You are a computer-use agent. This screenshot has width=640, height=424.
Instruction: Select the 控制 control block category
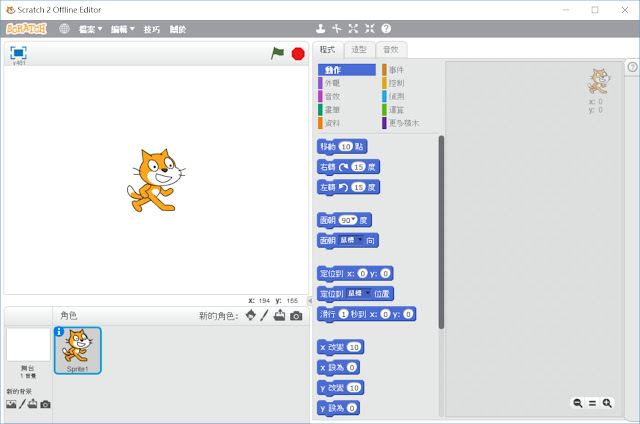(x=411, y=83)
